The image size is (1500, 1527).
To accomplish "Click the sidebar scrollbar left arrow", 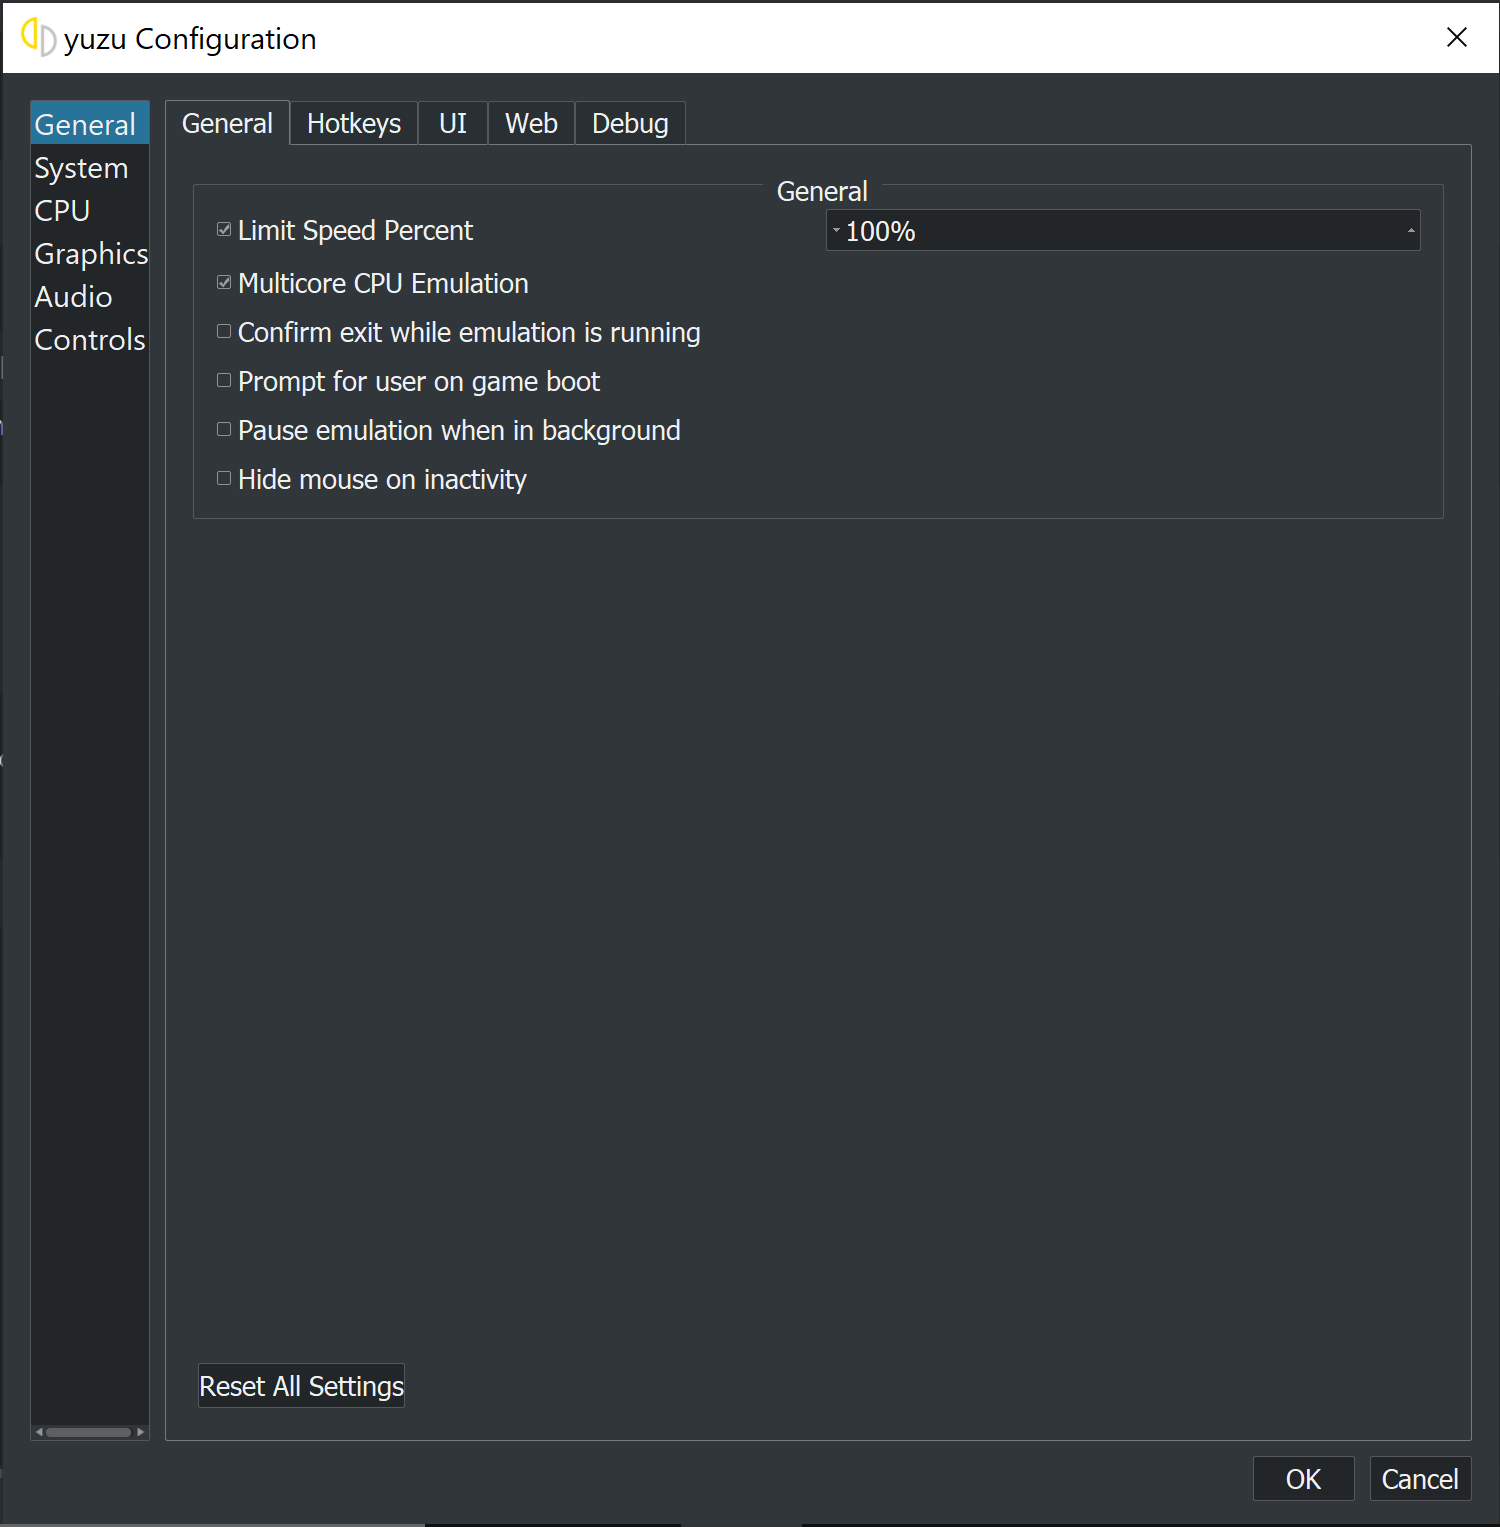I will click(38, 1432).
